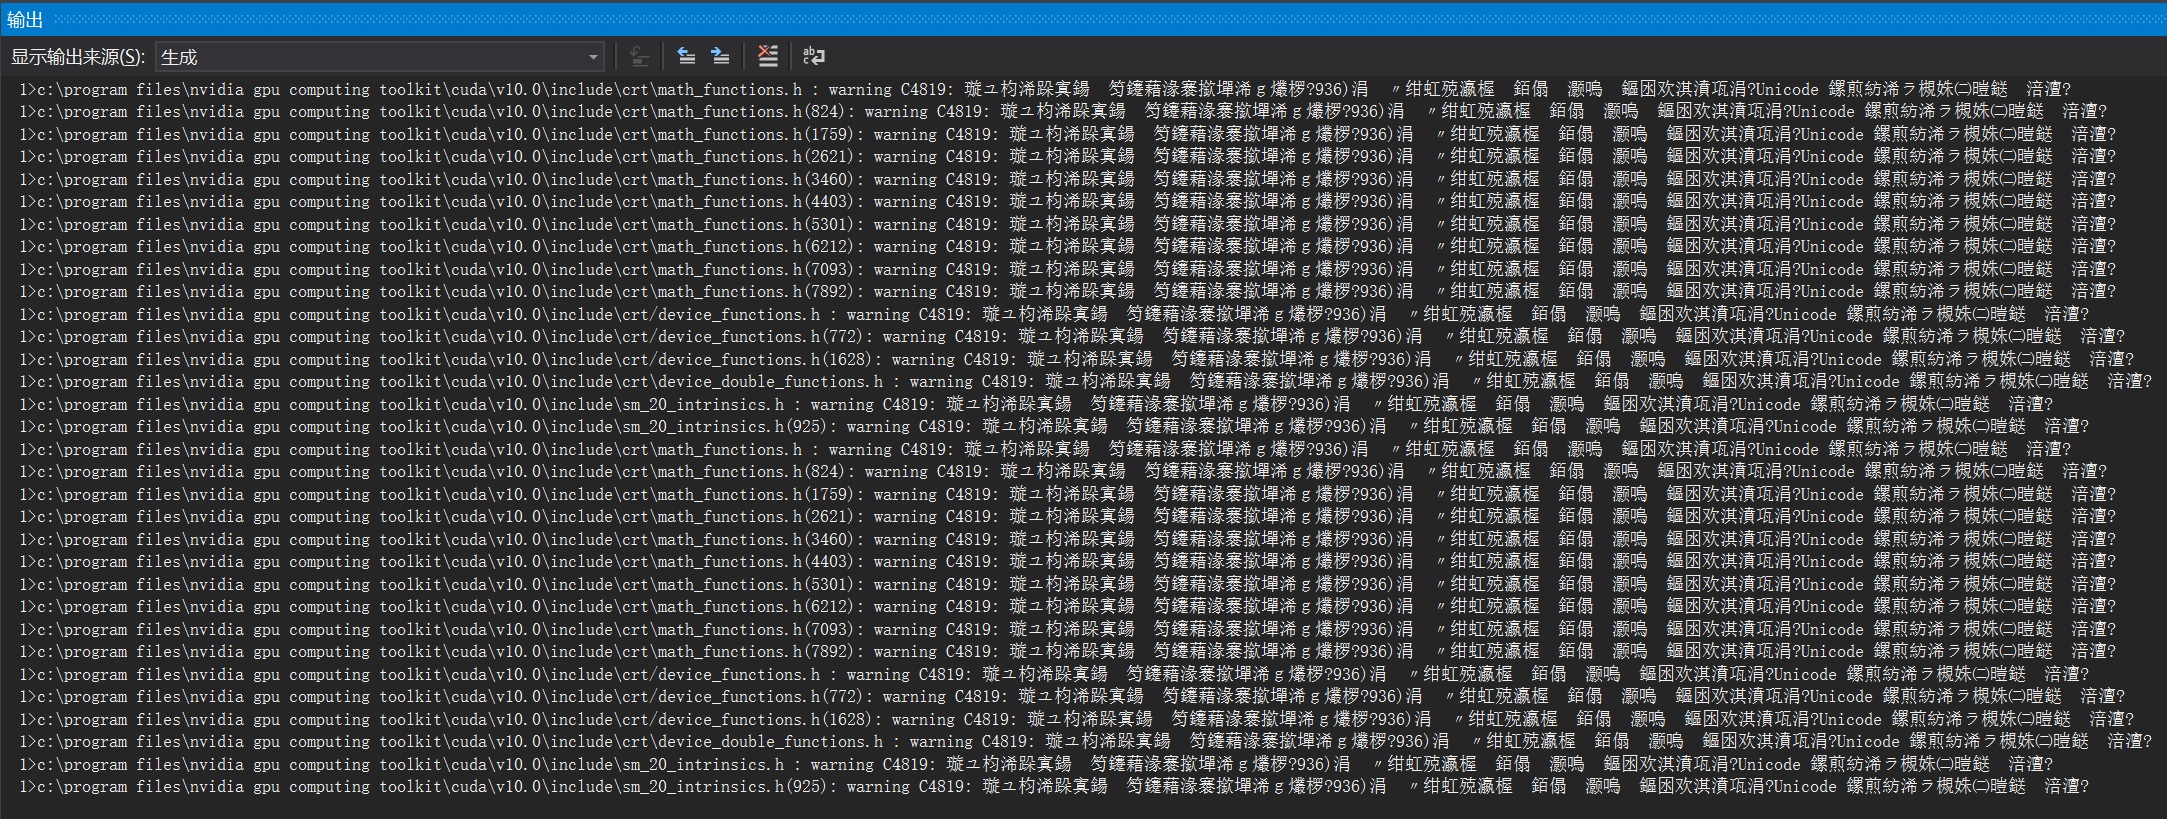This screenshot has width=2167, height=819.
Task: Clear all output with the red X icon
Action: click(x=767, y=57)
